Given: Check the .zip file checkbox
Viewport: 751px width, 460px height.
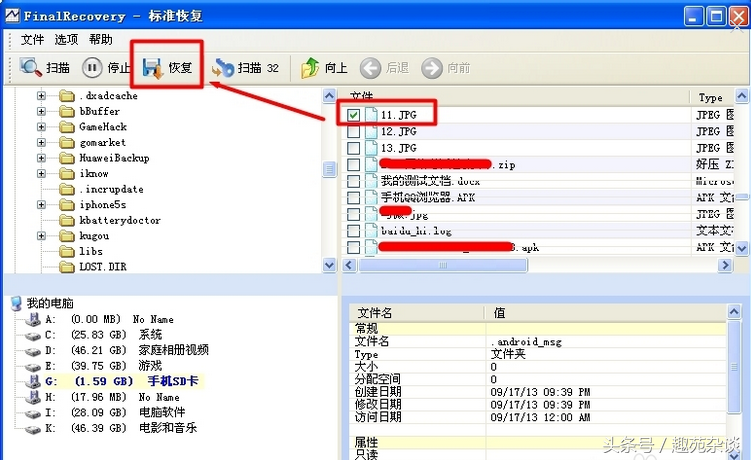Looking at the screenshot, I should 353,165.
